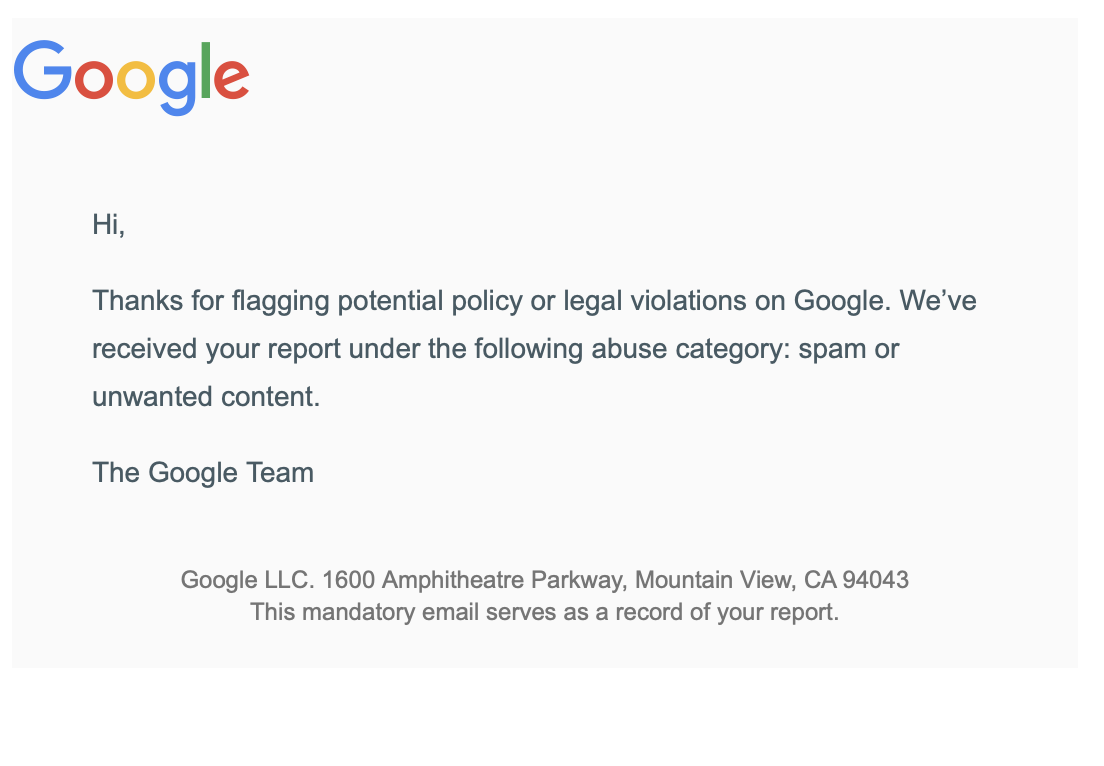Click the "Hi," greeting text
The height and width of the screenshot is (766, 1104).
(x=108, y=225)
